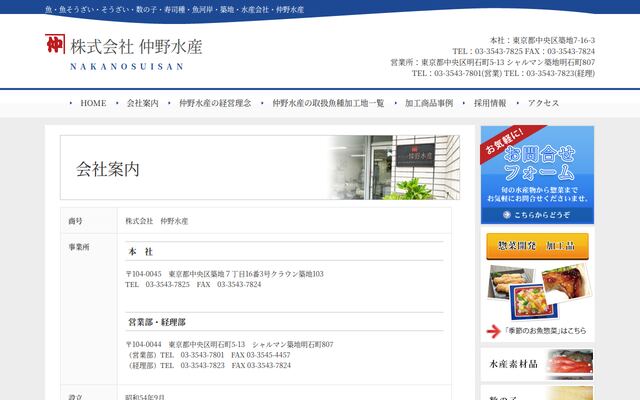640x400 pixels.
Task: Select 仲野水産の経営理念 menu item
Action: coord(215,103)
